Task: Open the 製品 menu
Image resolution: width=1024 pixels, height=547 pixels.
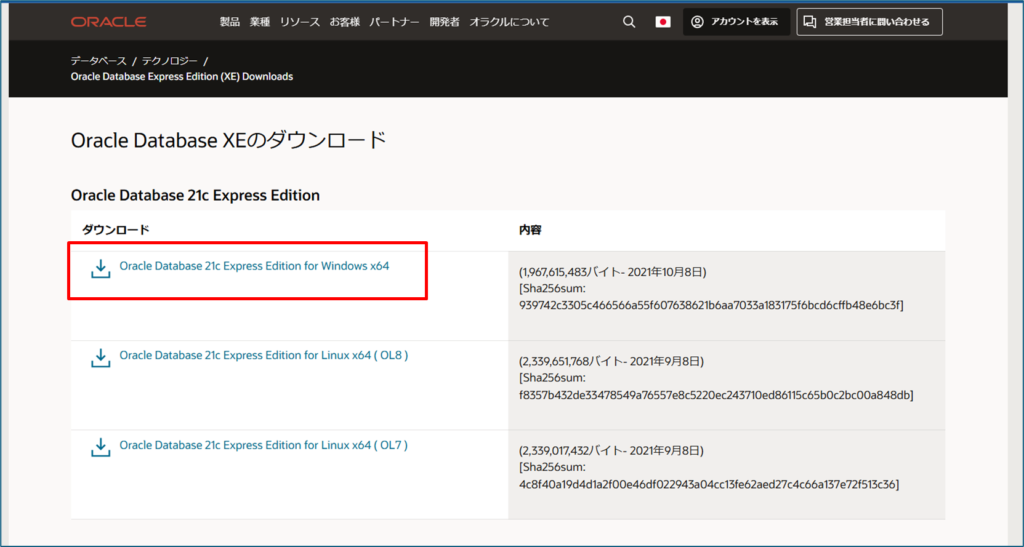Action: tap(230, 22)
